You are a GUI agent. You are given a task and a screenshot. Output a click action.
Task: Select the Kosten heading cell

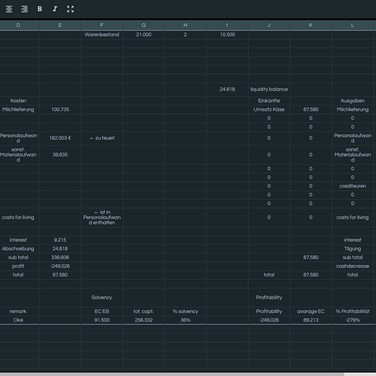click(x=18, y=101)
